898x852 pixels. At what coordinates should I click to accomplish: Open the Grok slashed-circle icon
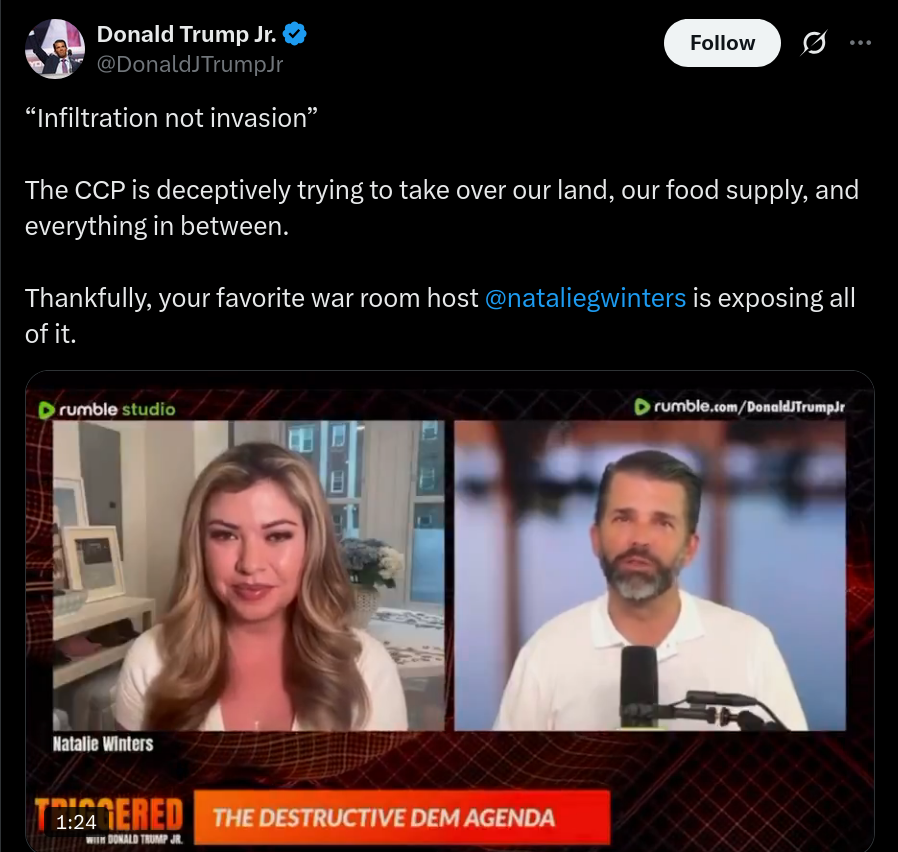point(813,43)
